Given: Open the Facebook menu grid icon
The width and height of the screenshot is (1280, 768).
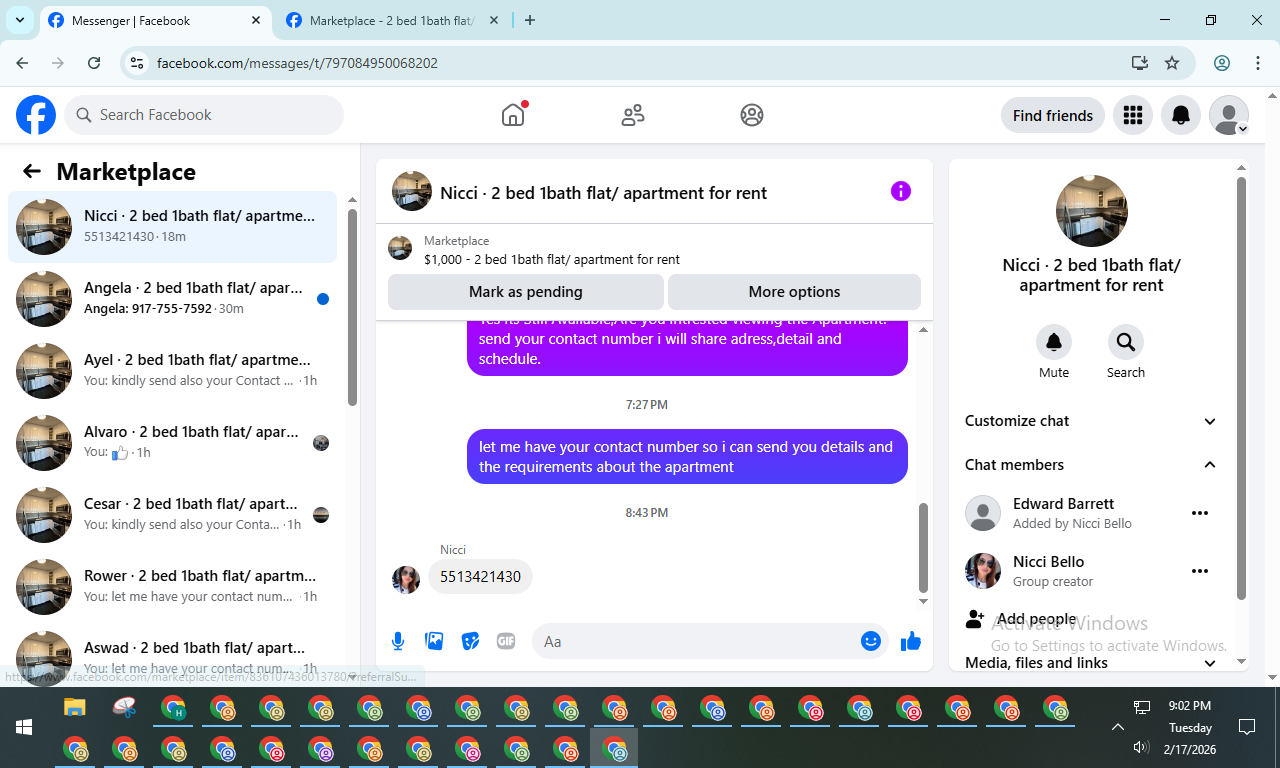Looking at the screenshot, I should (x=1133, y=115).
